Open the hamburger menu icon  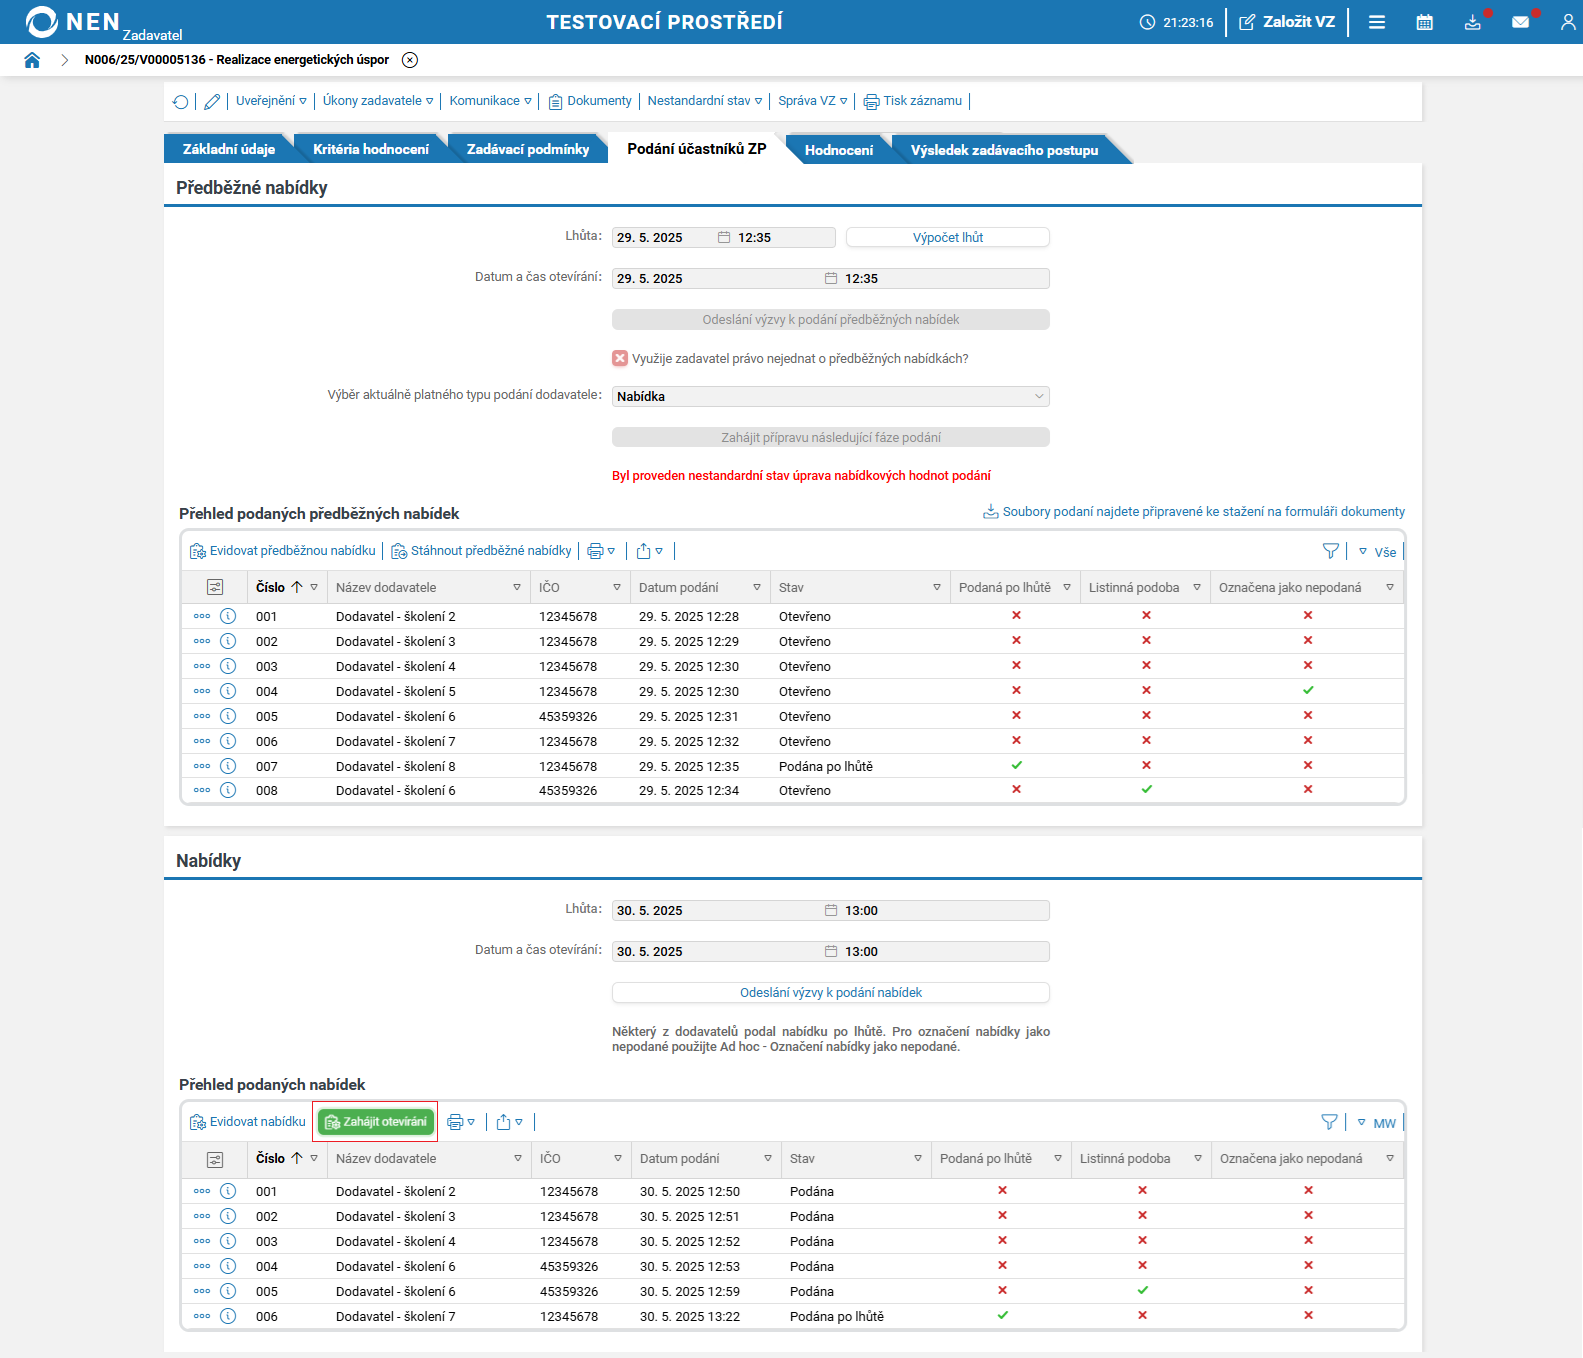tap(1376, 22)
